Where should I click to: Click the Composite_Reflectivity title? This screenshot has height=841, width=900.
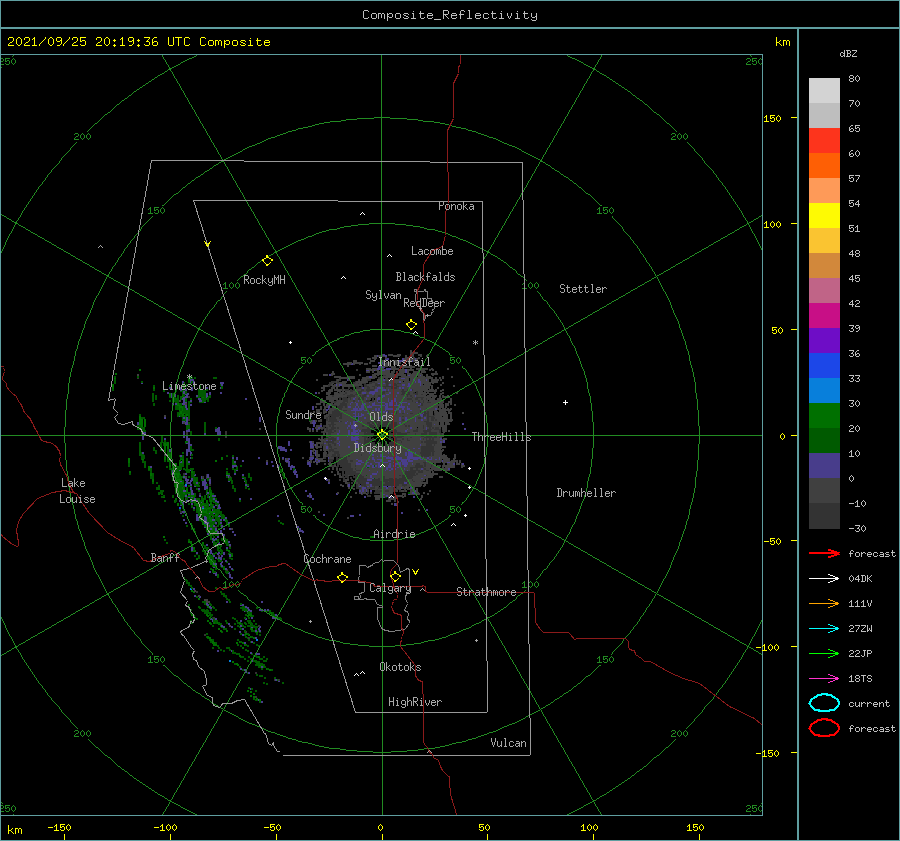click(450, 15)
